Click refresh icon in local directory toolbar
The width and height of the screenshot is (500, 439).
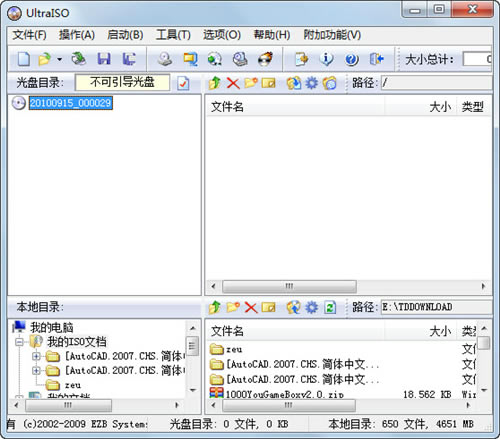[x=330, y=307]
